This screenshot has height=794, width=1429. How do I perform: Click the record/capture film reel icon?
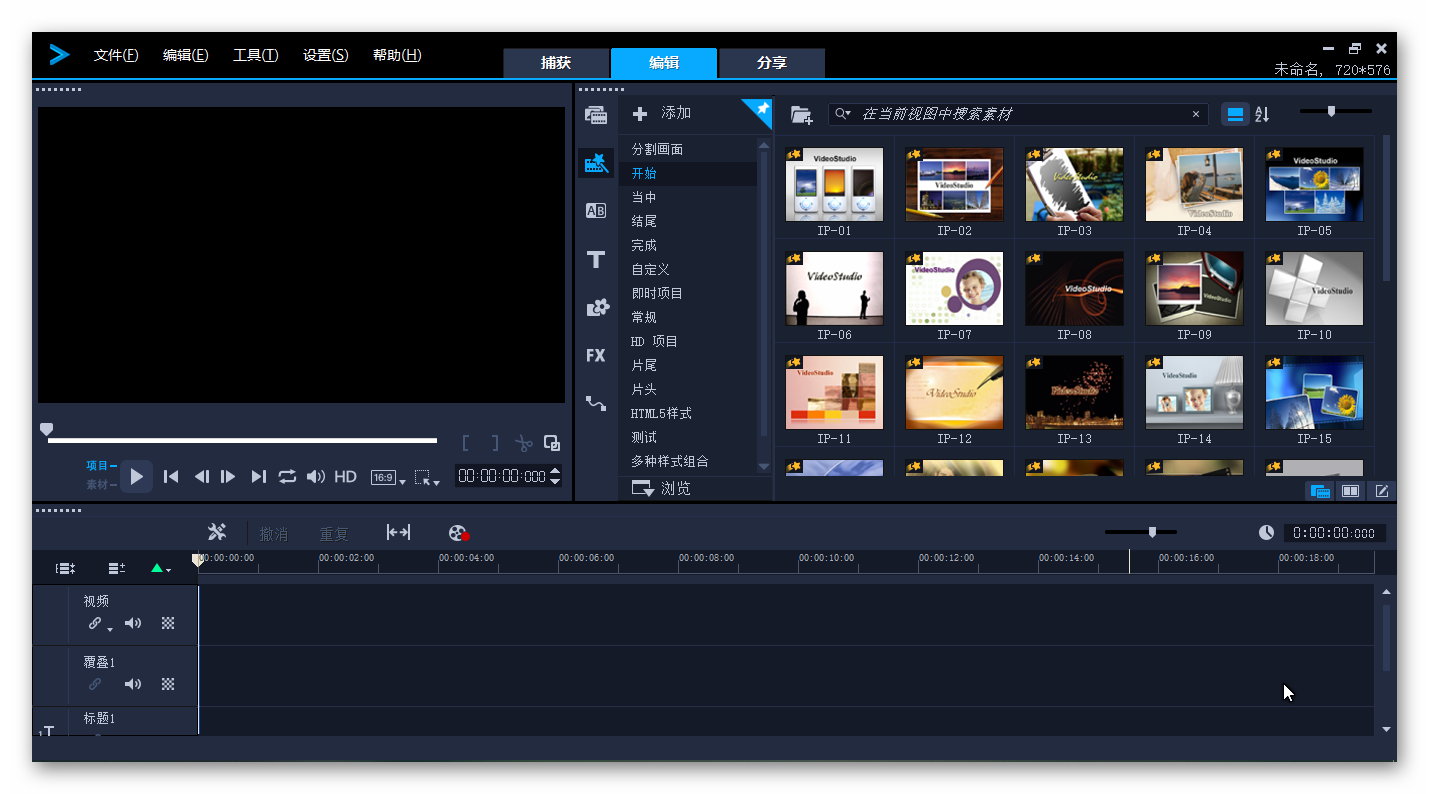(x=459, y=533)
